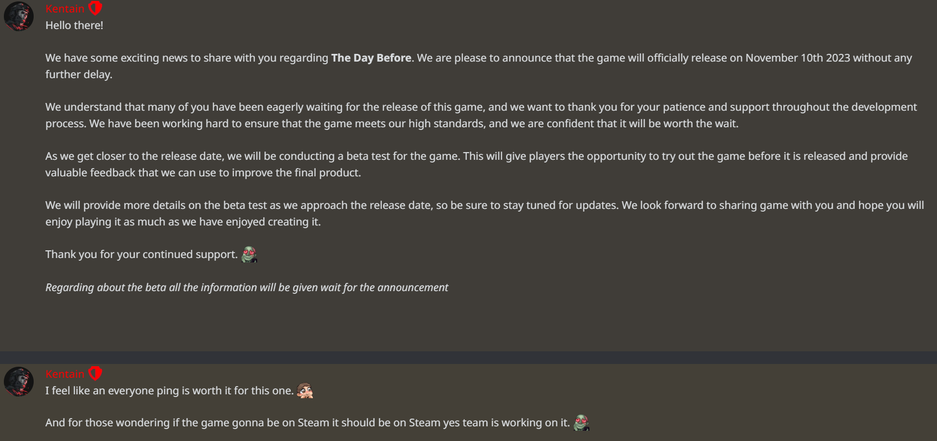Screen dimensions: 937x441
Task: Click the bold "The Day Before" text
Action: pyautogui.click(x=371, y=58)
